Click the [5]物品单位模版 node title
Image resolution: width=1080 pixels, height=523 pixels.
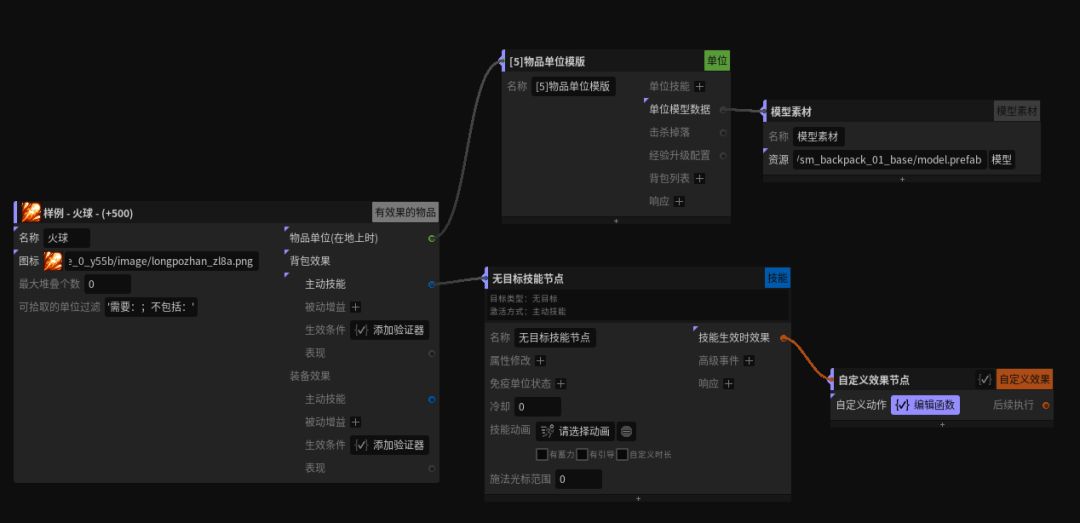tap(548, 61)
